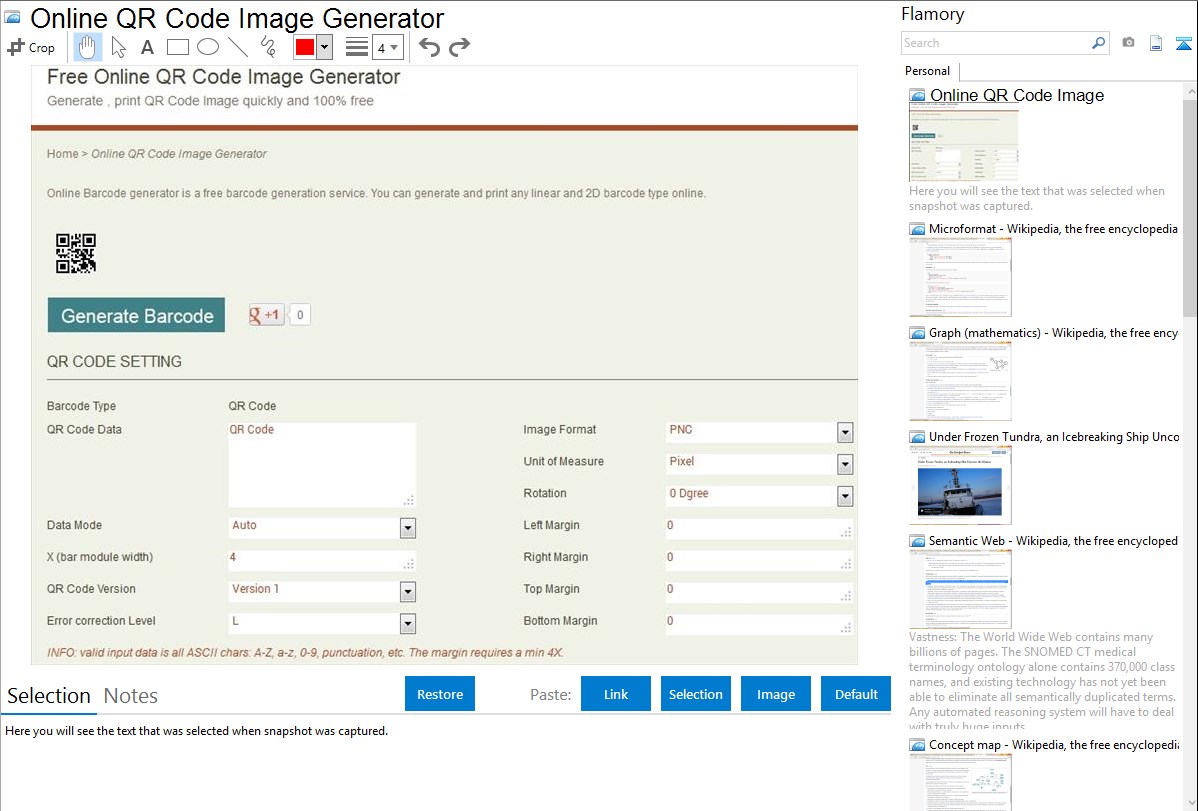Click the Right Margin field
The height and width of the screenshot is (811, 1198).
[759, 560]
